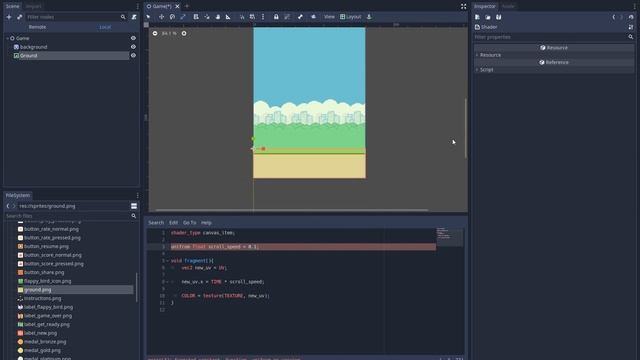Click the anchor icon after Layout
The width and height of the screenshot is (640, 360).
pos(369,17)
